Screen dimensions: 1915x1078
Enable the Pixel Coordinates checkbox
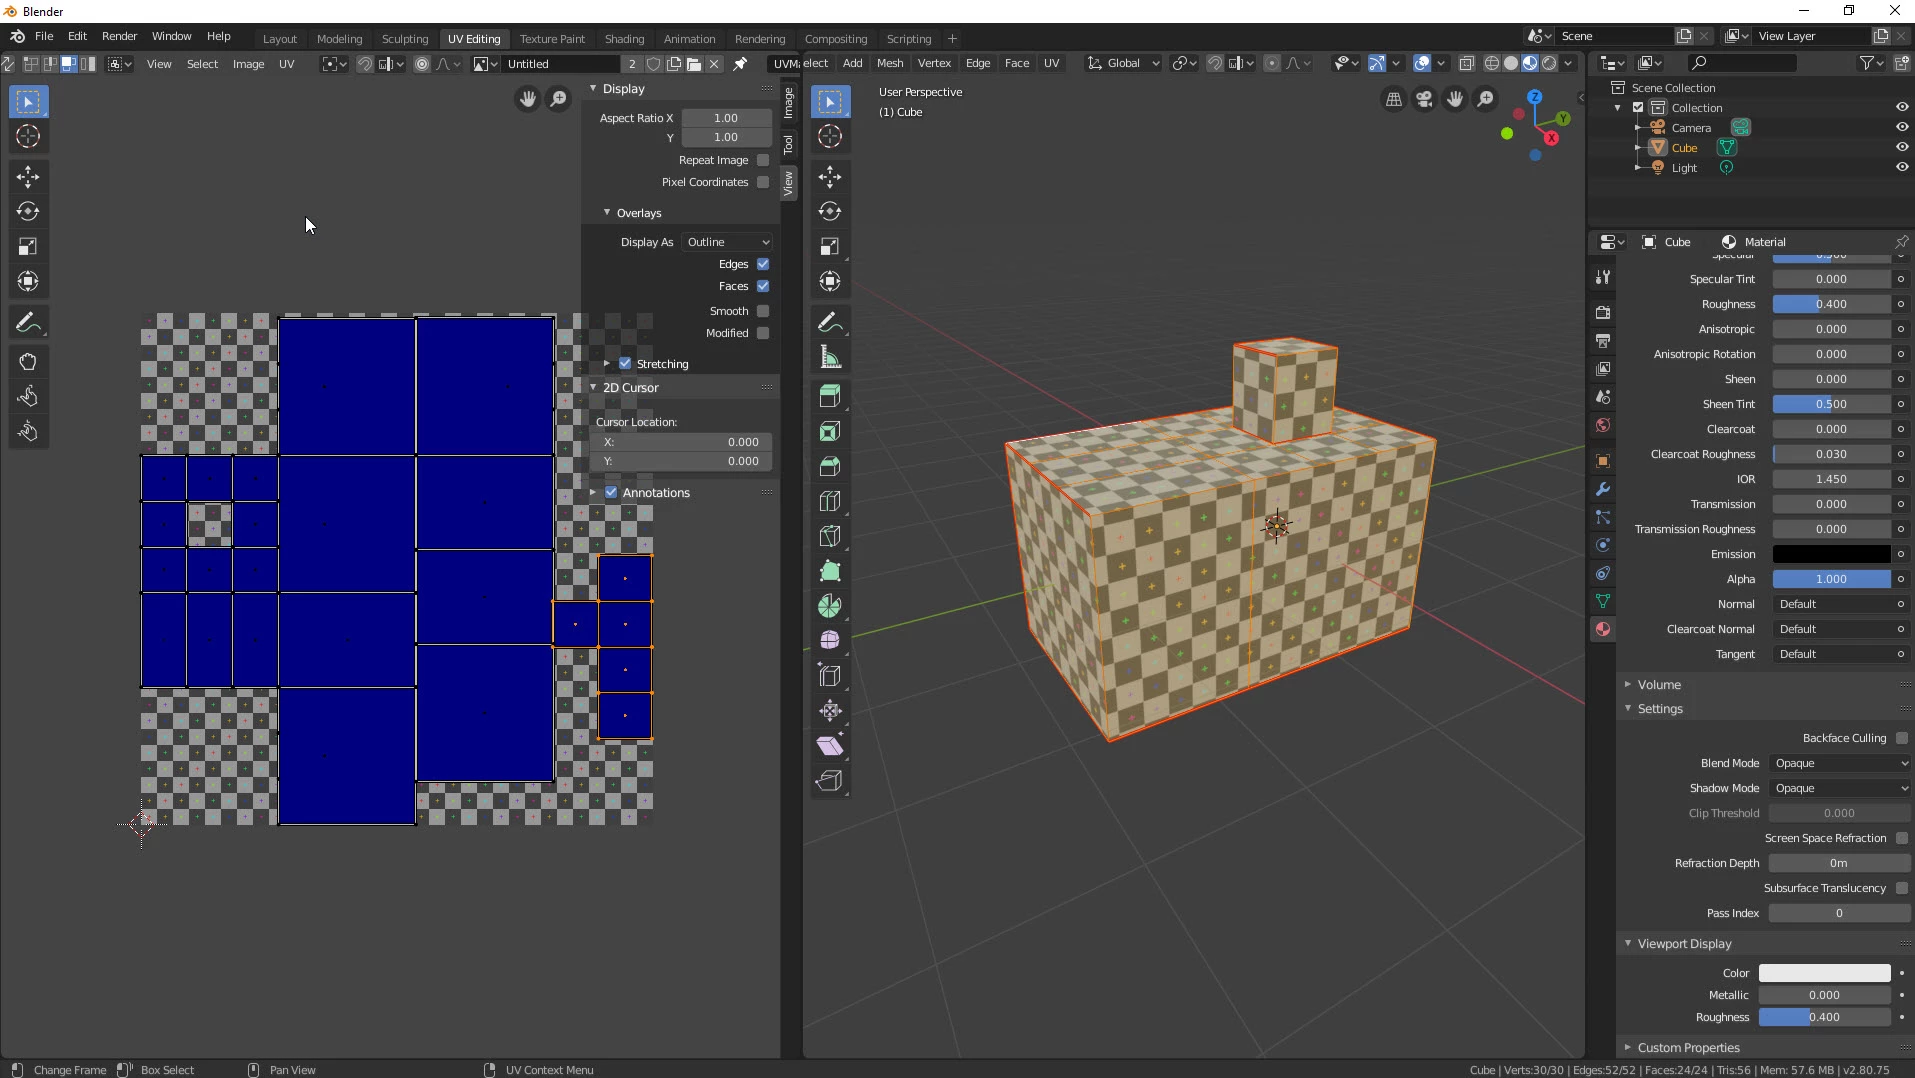click(x=763, y=182)
